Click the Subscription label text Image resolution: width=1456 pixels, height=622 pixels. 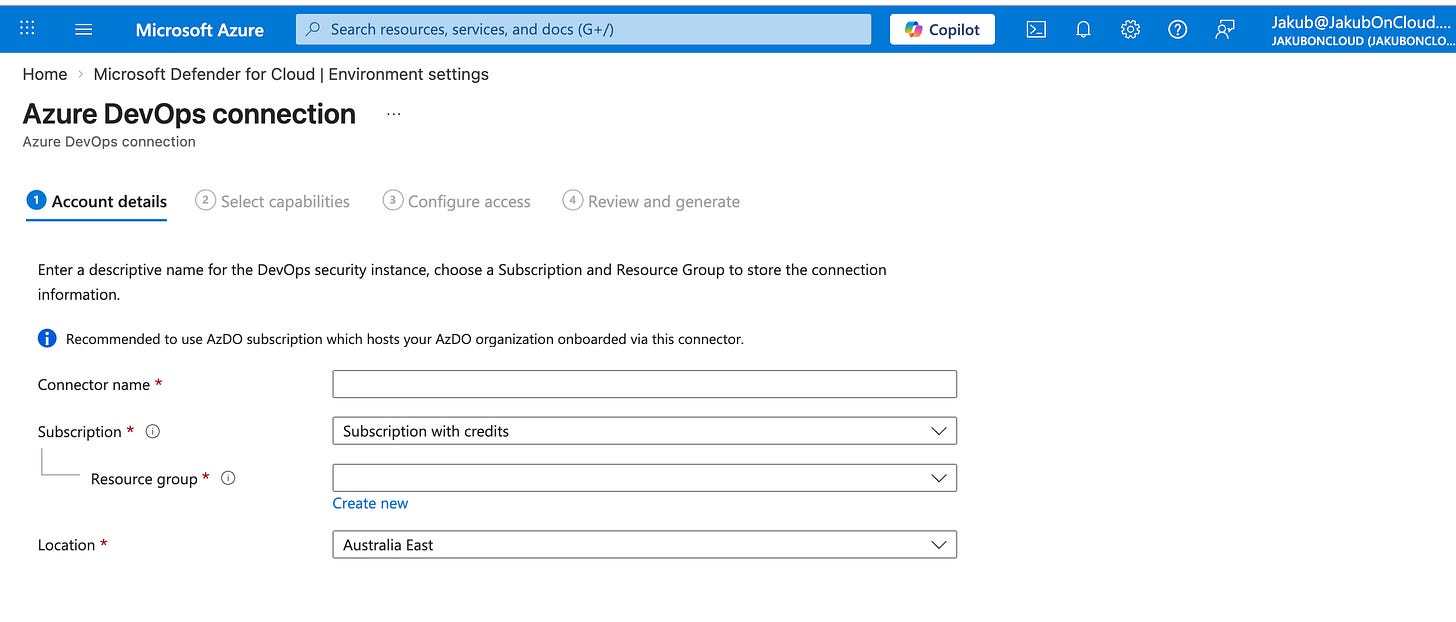click(x=80, y=432)
